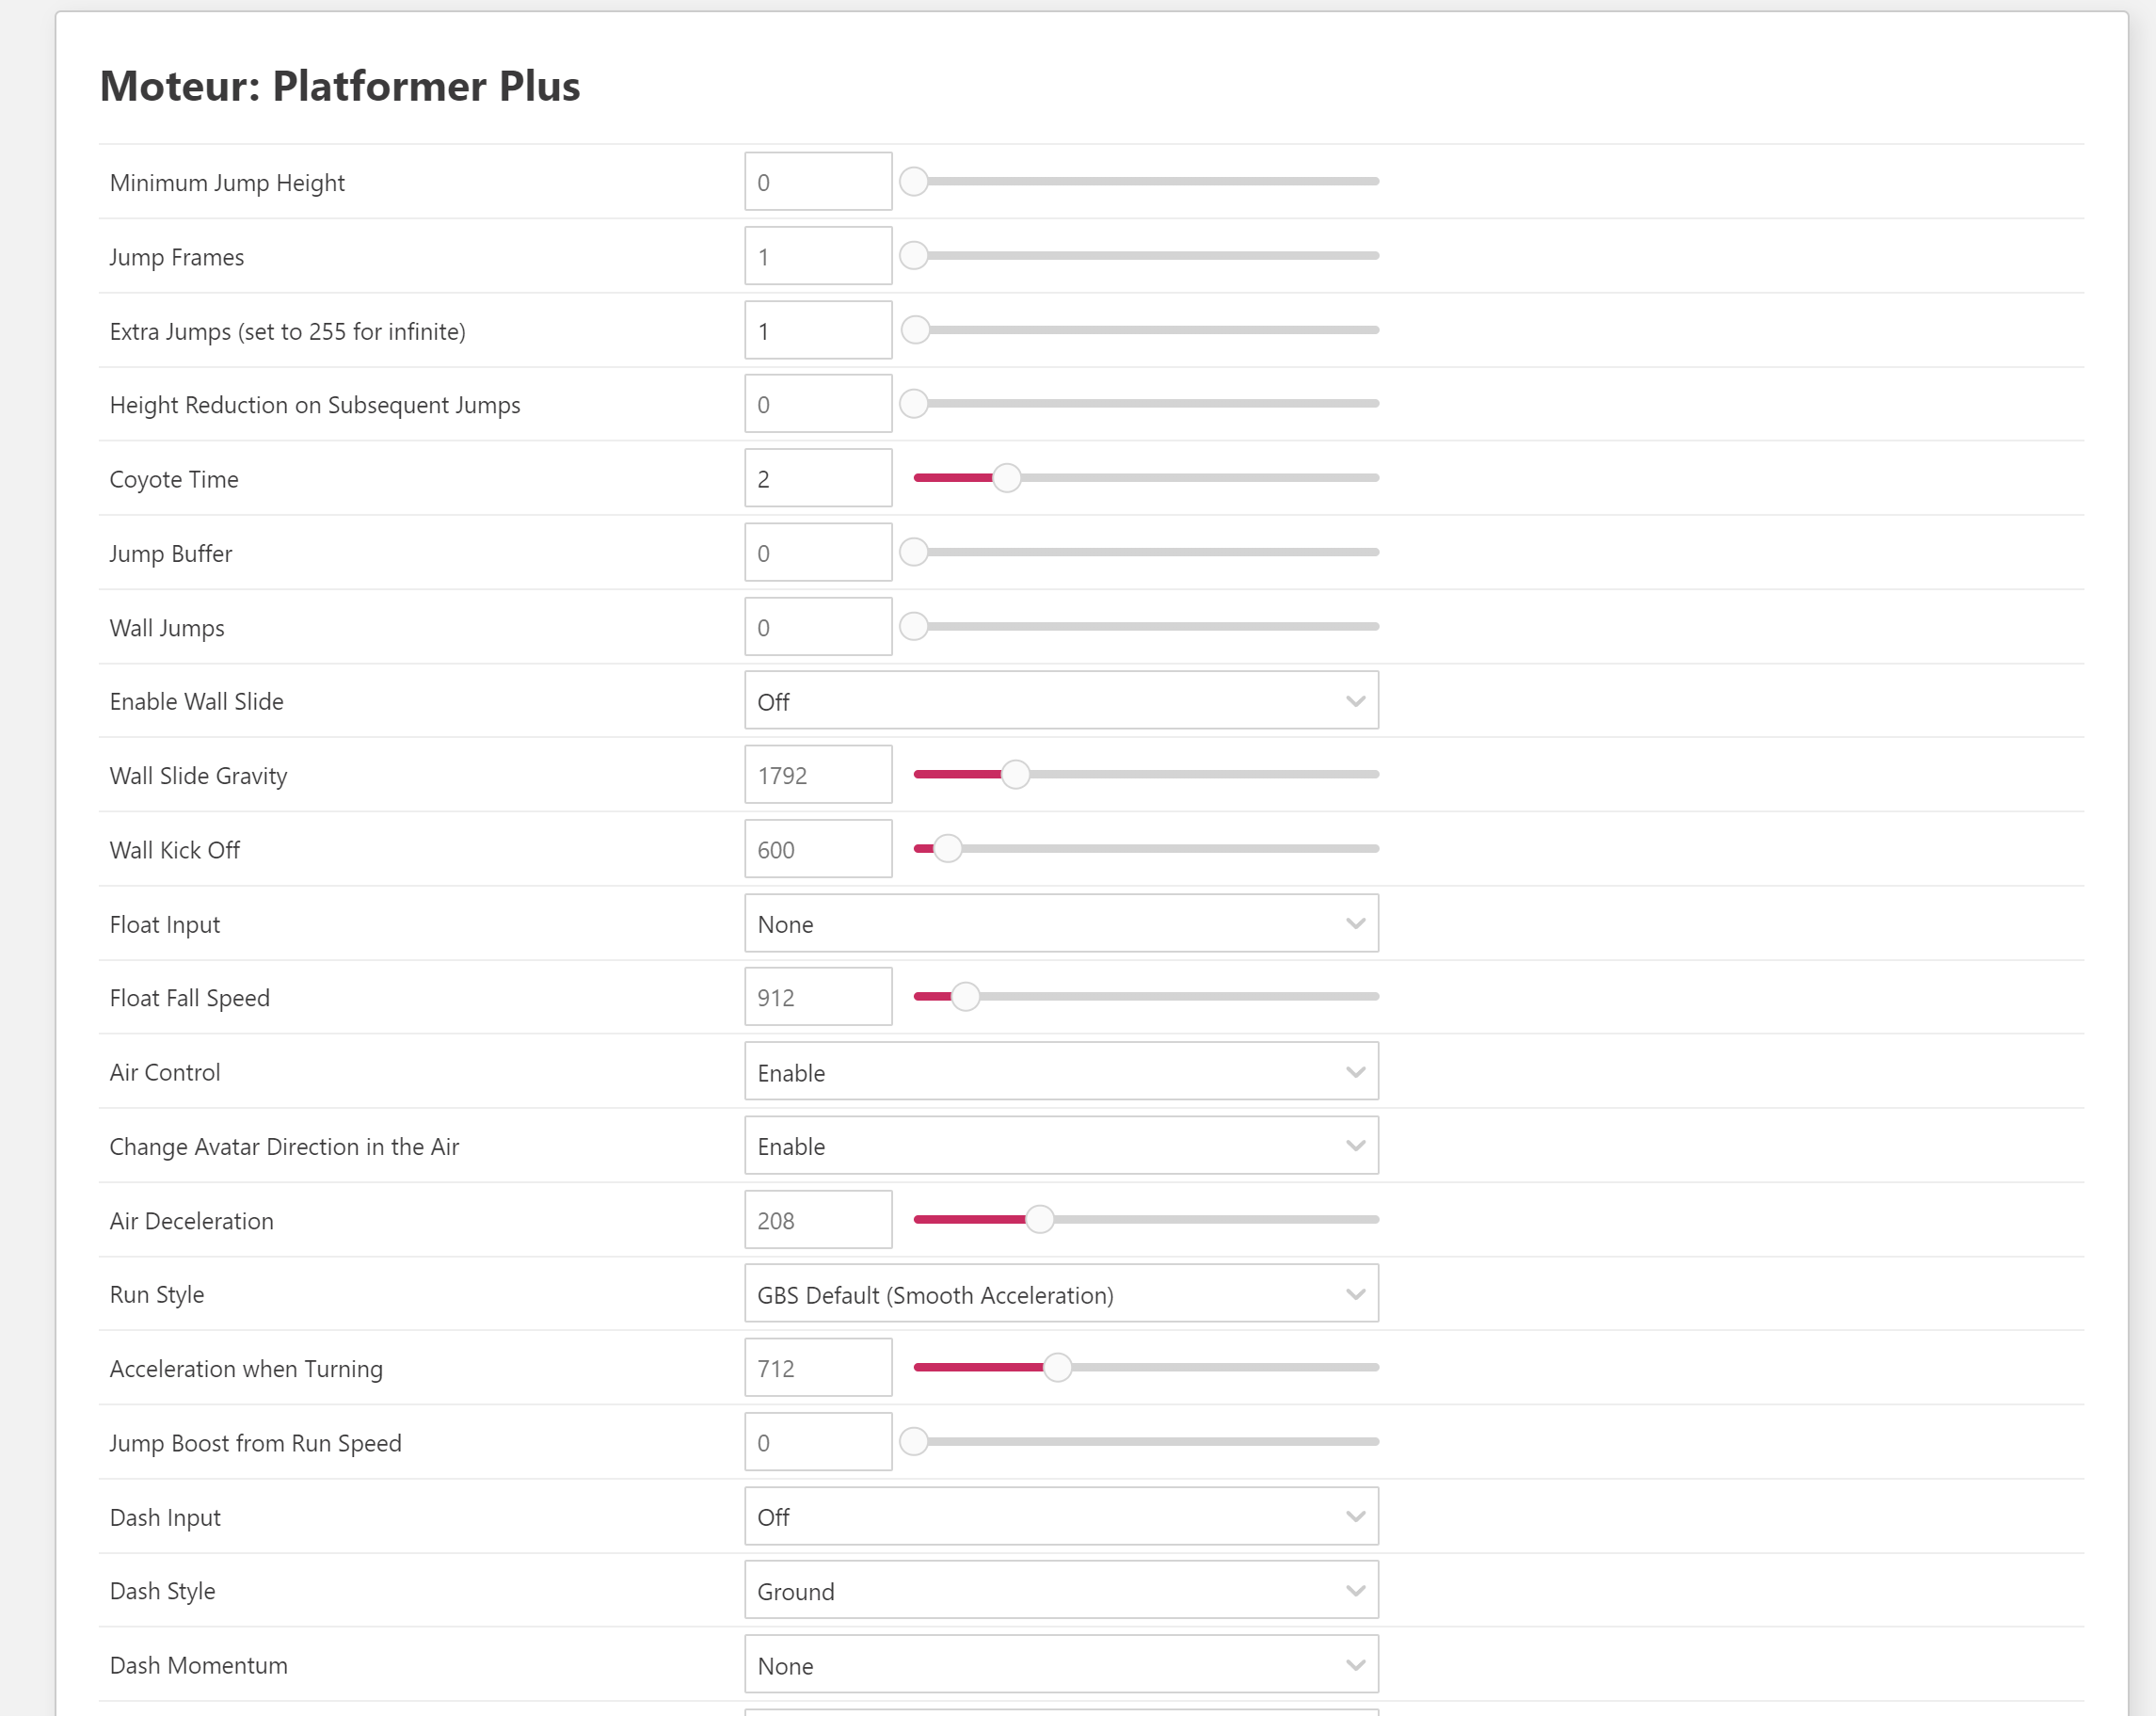Click the Coyote Time slider handle
The width and height of the screenshot is (2156, 1716).
pos(1006,478)
